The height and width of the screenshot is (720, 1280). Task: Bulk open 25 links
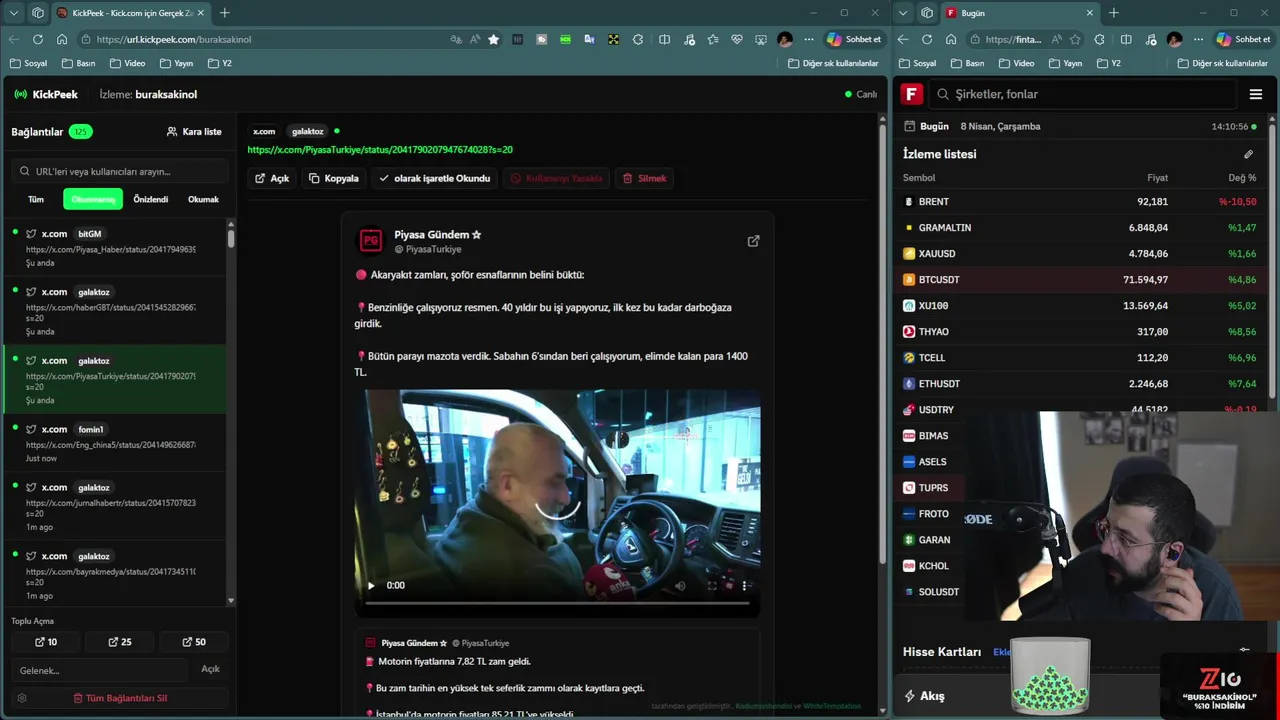pos(120,642)
